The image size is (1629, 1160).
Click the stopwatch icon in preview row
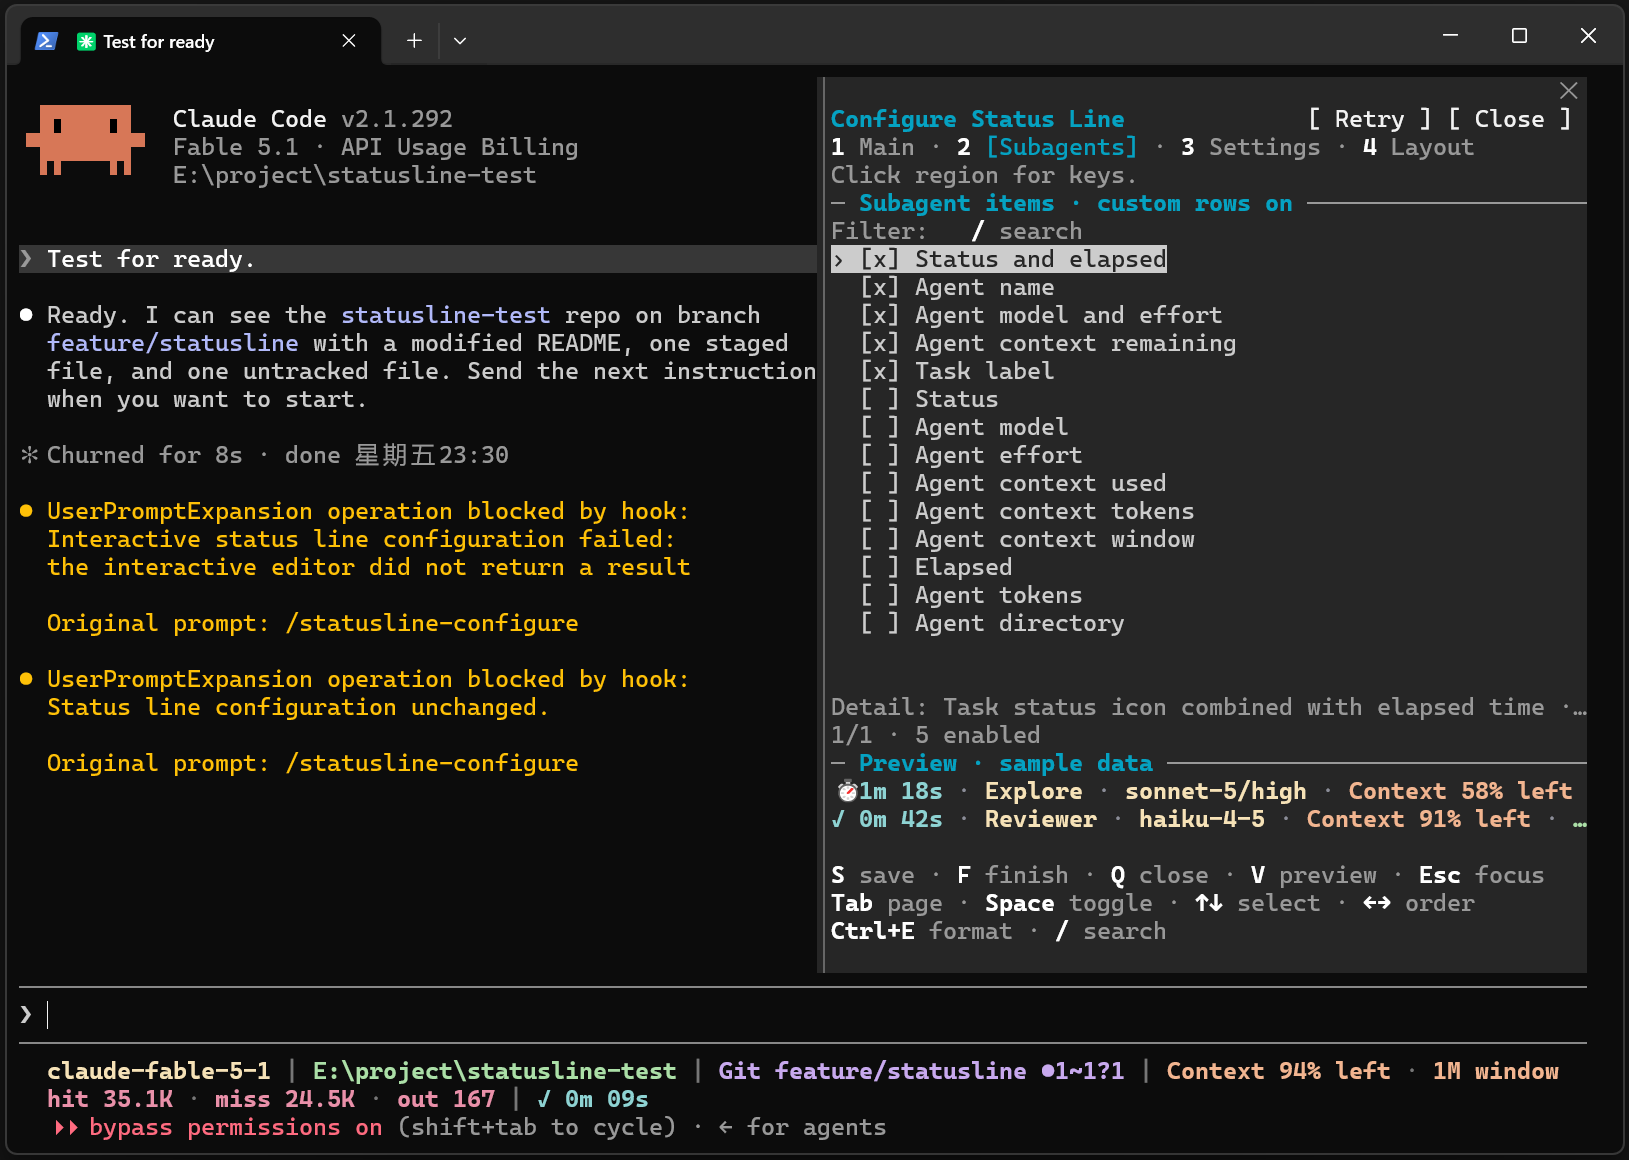pos(847,791)
